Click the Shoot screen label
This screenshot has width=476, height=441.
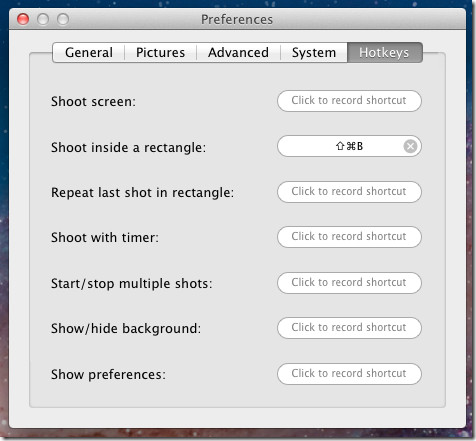(x=93, y=101)
